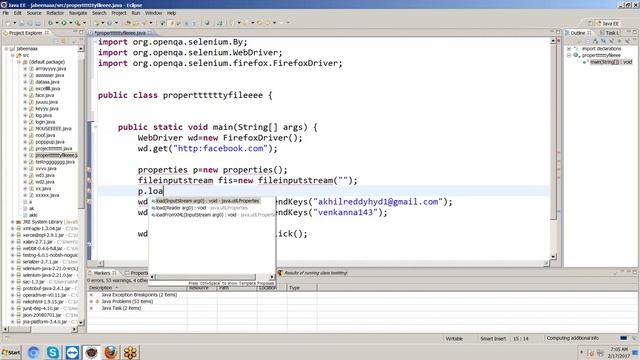Click autocomplete popup horizontal scrollbar
This screenshot has width=640, height=360.
[205, 277]
